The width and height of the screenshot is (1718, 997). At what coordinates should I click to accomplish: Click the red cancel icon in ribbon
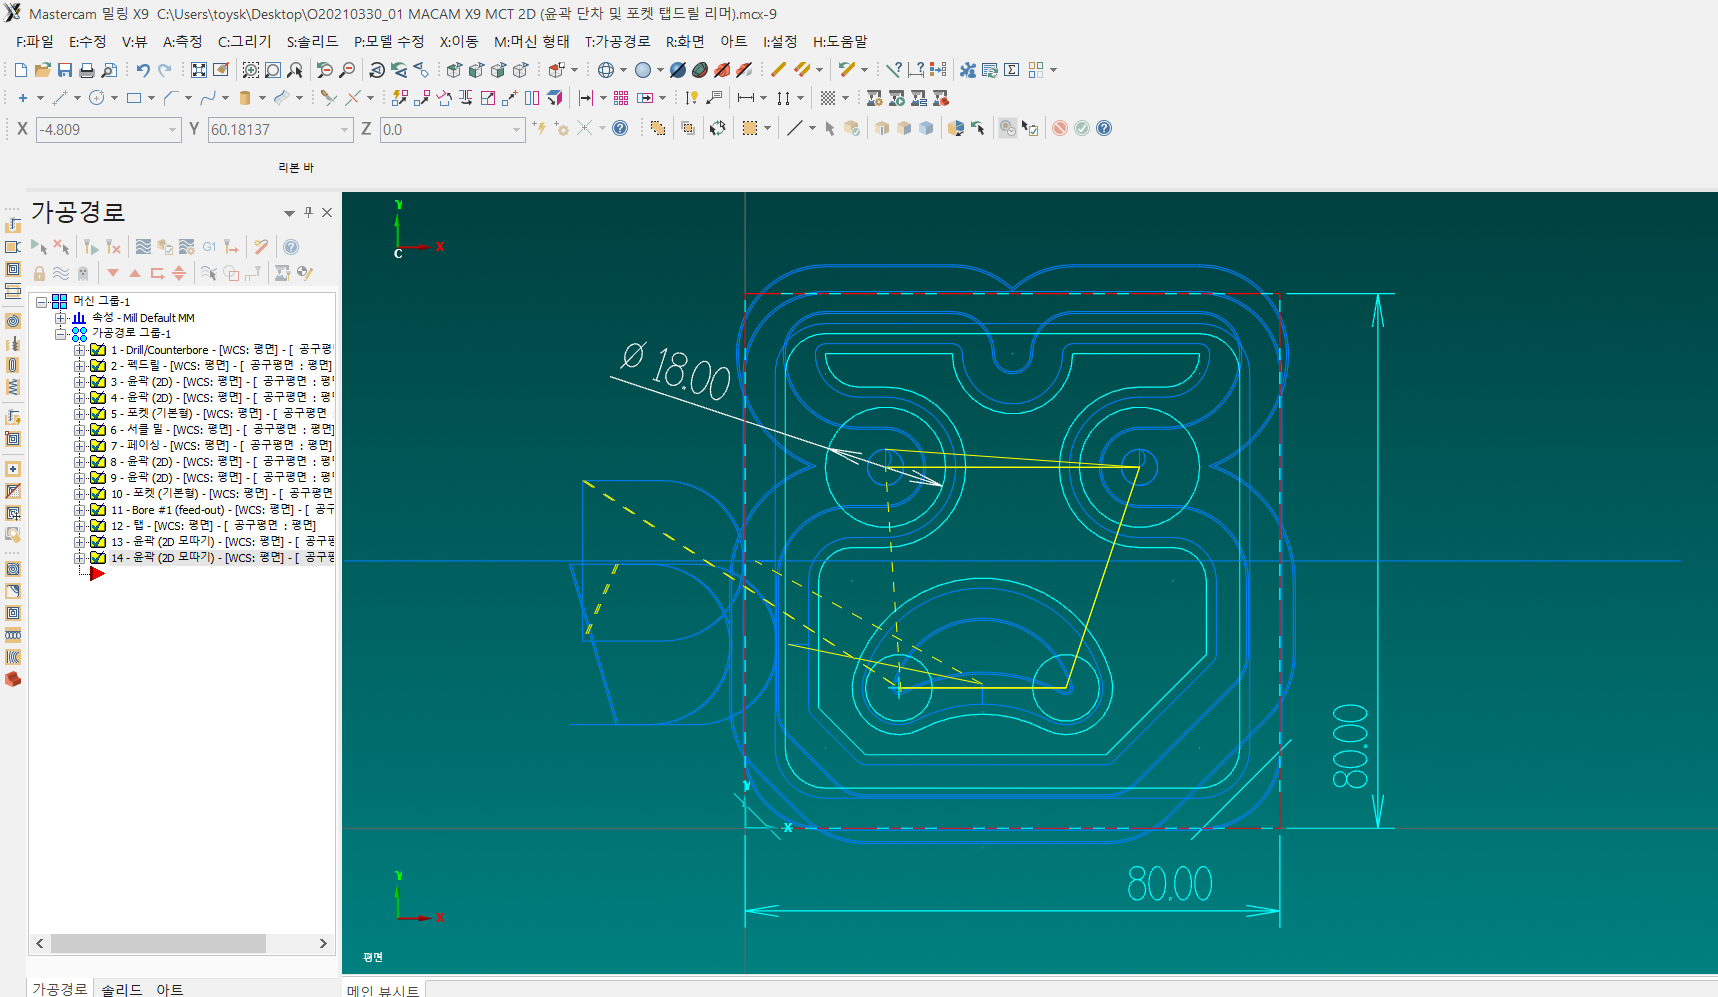click(1060, 128)
